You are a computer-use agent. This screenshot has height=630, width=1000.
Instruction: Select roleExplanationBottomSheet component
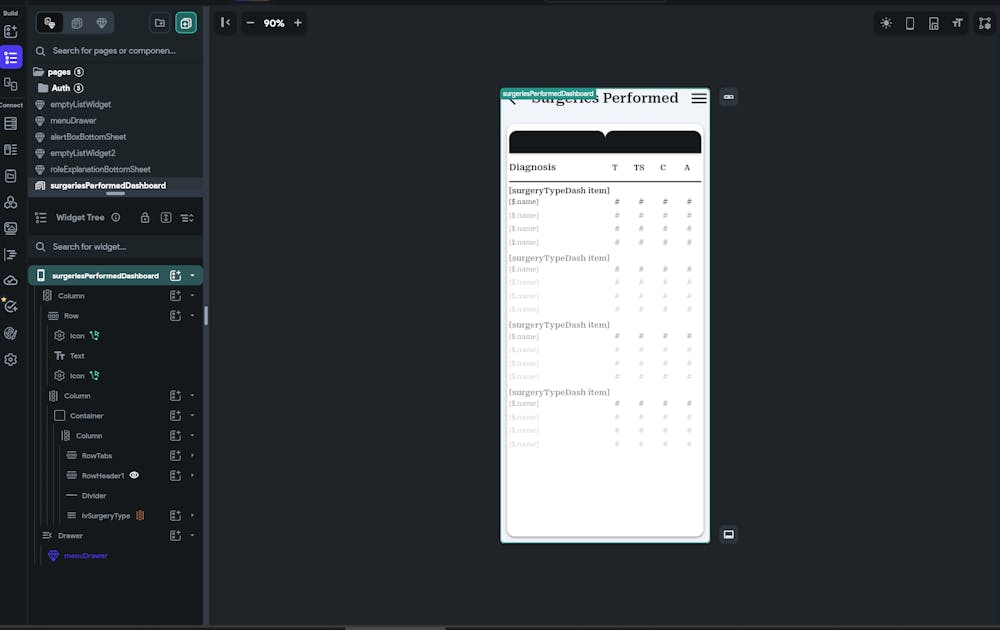[100, 170]
